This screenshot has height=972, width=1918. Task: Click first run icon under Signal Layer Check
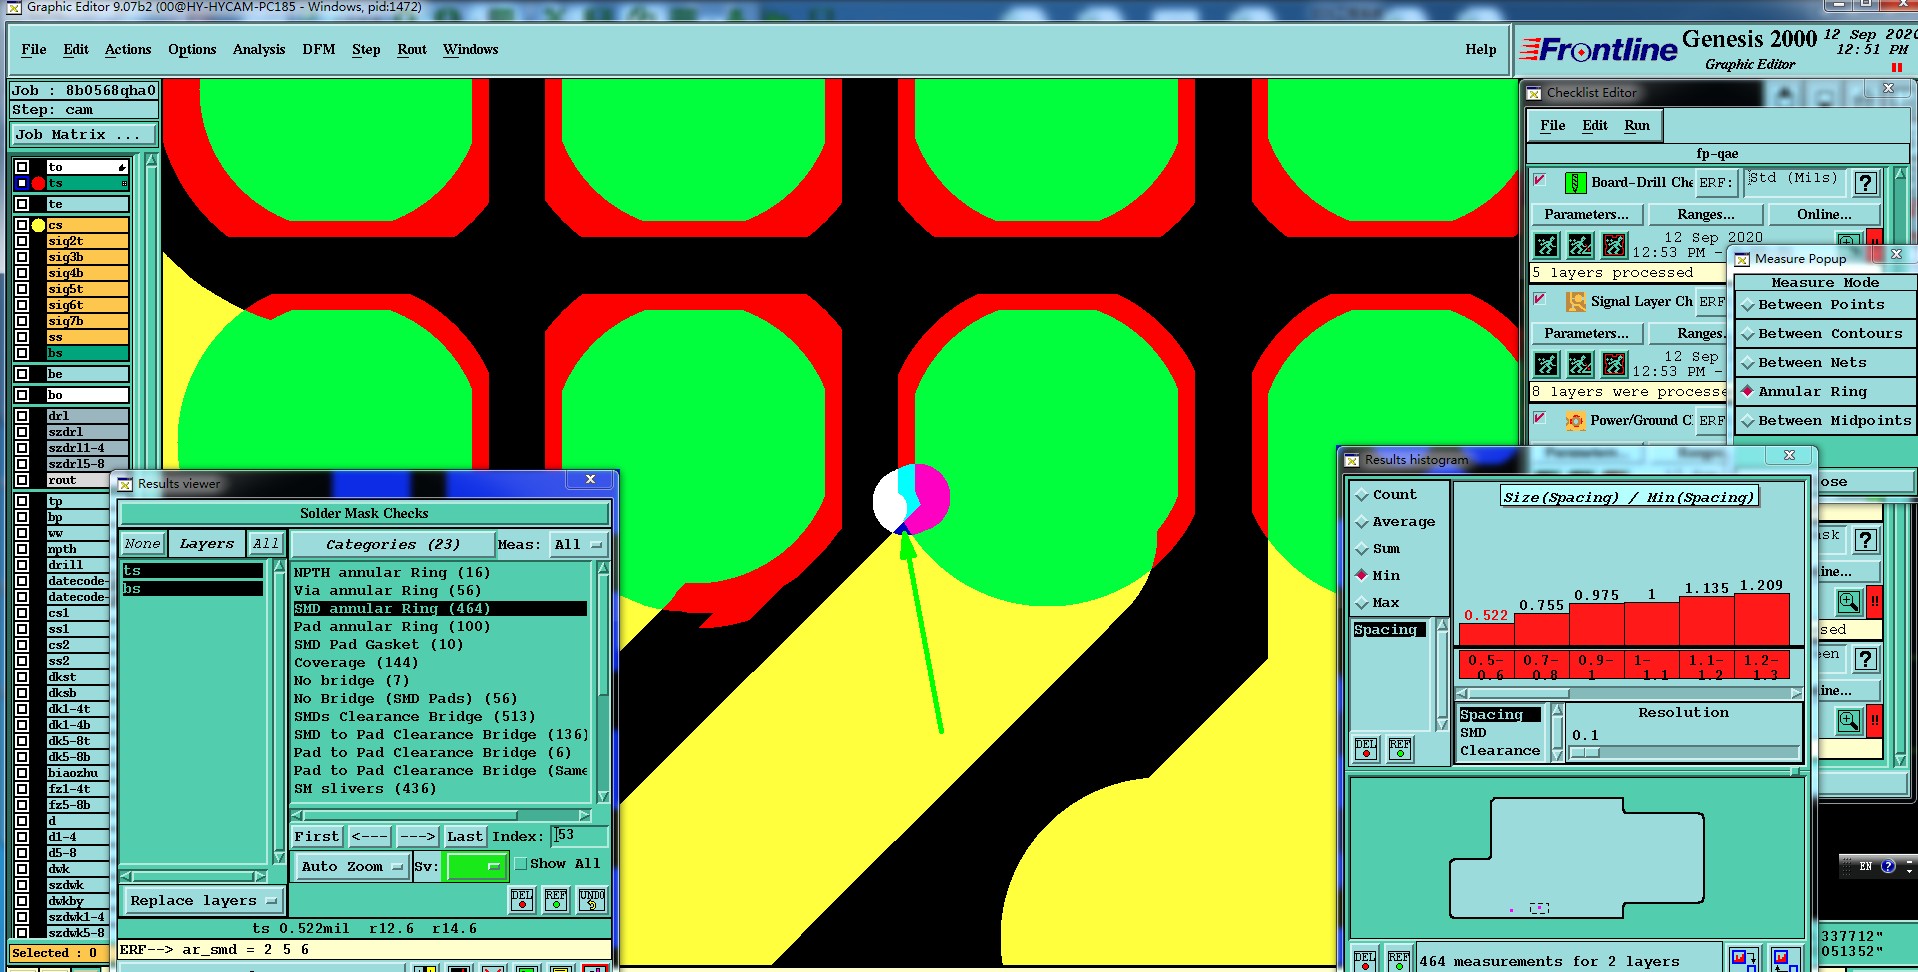(1547, 364)
